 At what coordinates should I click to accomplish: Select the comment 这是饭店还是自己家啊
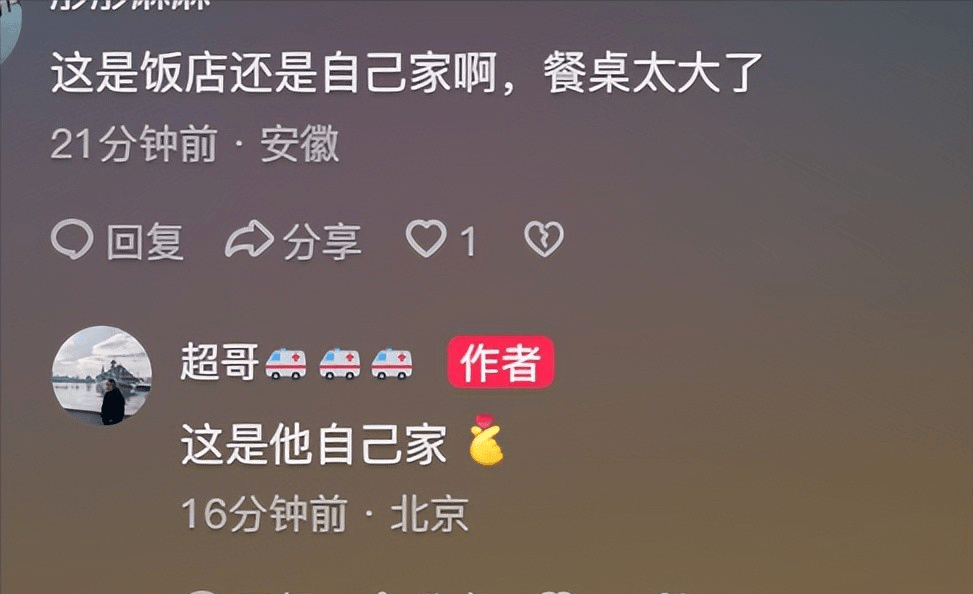coord(274,73)
